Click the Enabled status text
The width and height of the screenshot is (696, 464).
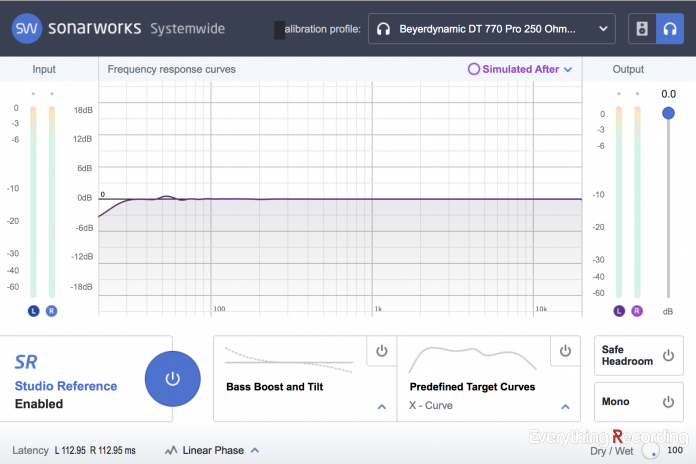39,404
